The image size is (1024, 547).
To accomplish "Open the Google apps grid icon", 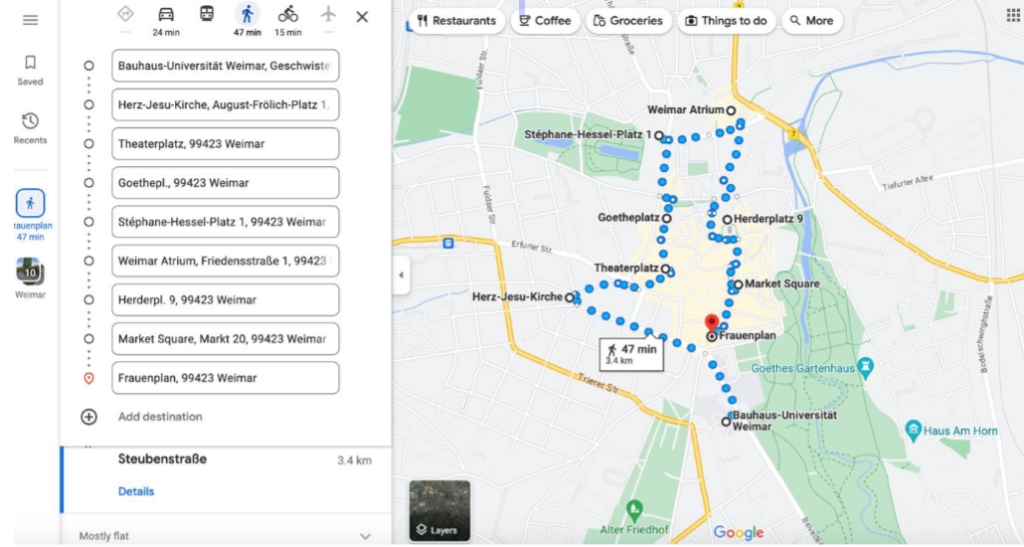I will click(x=1014, y=14).
